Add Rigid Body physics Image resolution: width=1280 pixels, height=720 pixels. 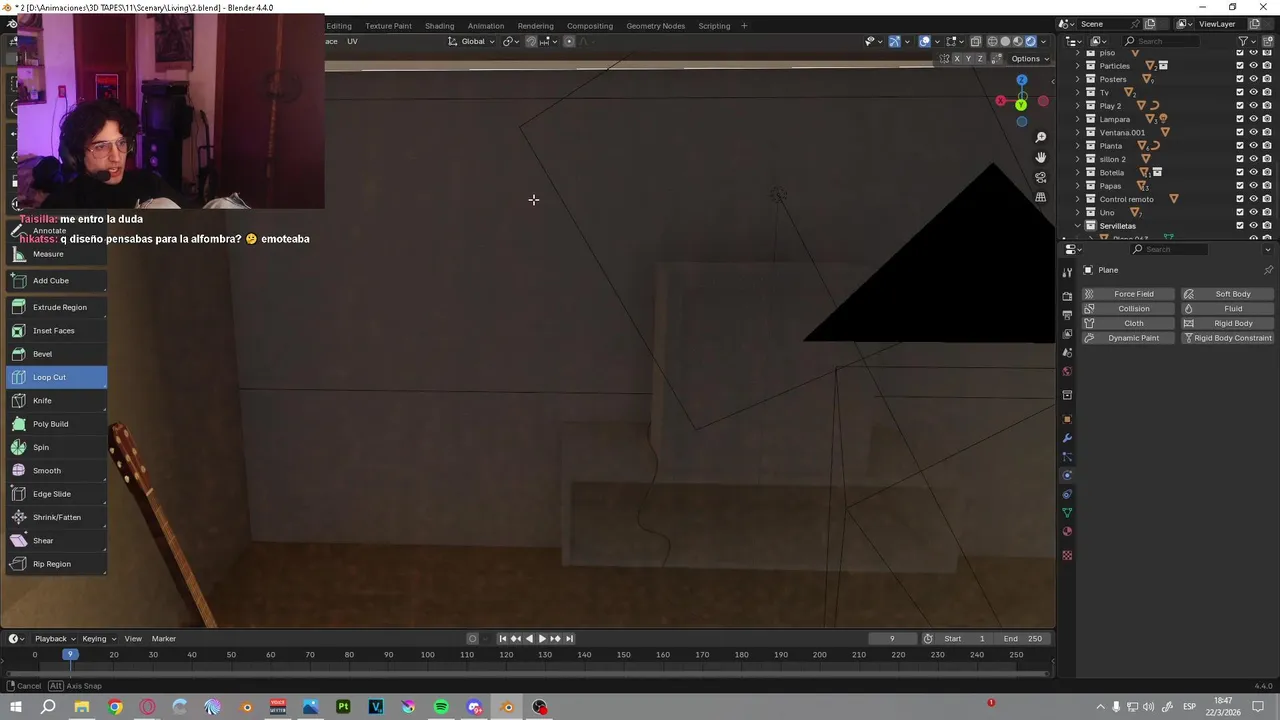point(1227,323)
